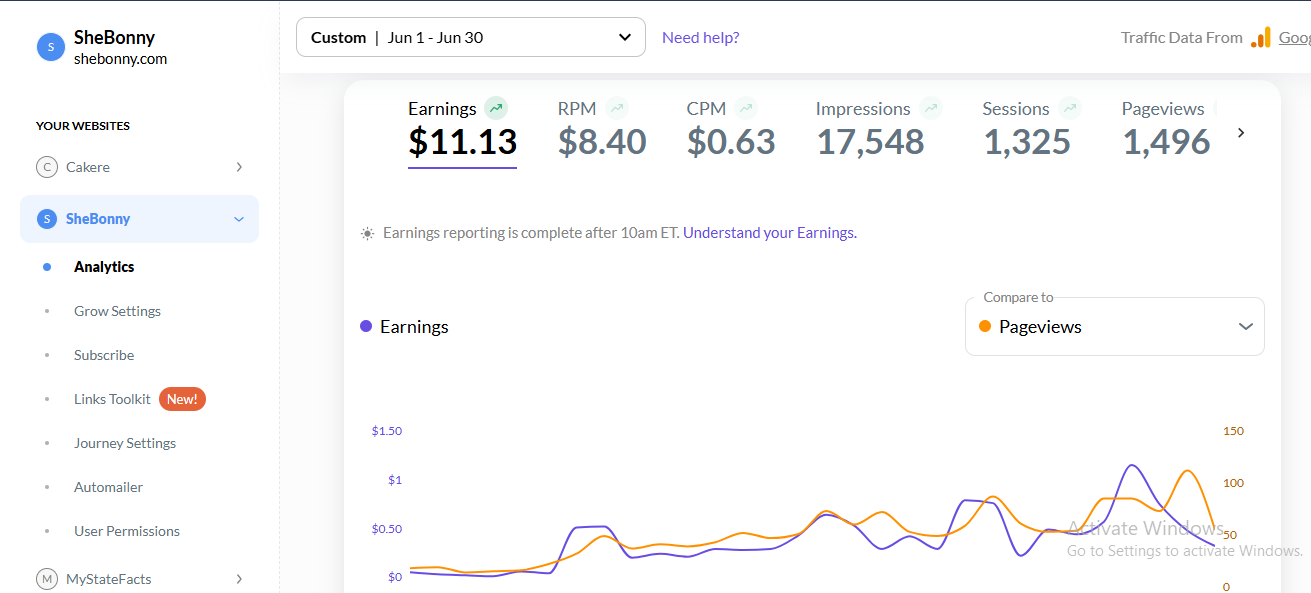Click the Google Analytics logo icon
1311x593 pixels.
point(1261,37)
